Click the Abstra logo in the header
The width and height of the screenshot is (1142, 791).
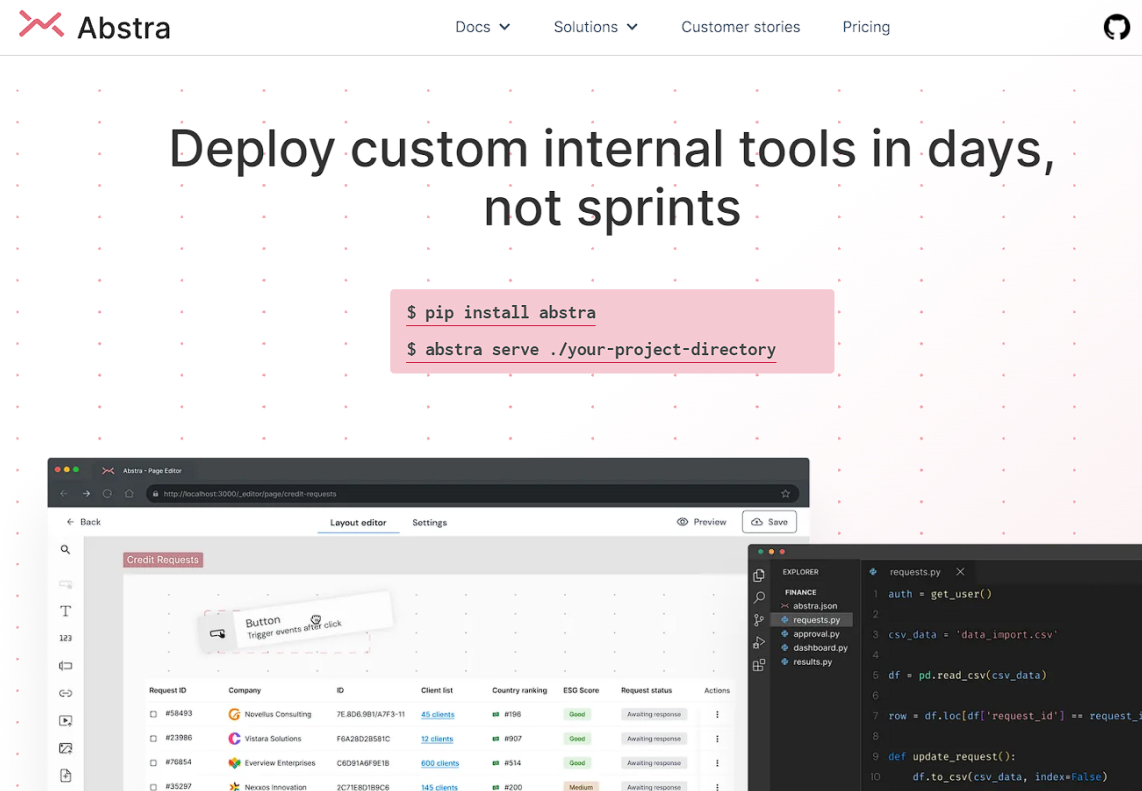pyautogui.click(x=95, y=26)
